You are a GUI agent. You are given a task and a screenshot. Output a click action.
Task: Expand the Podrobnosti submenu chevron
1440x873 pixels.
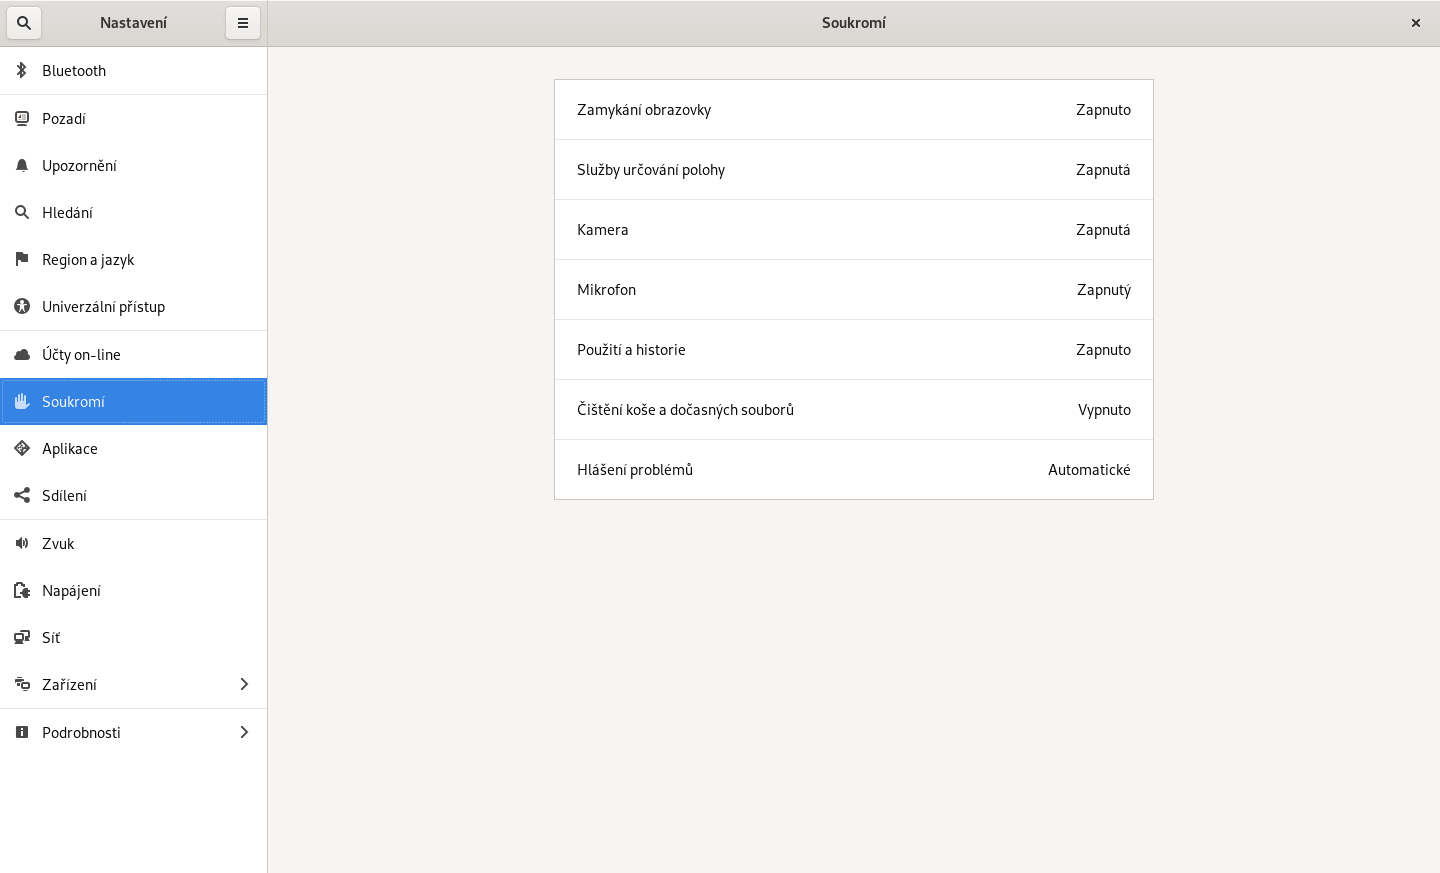(x=244, y=732)
